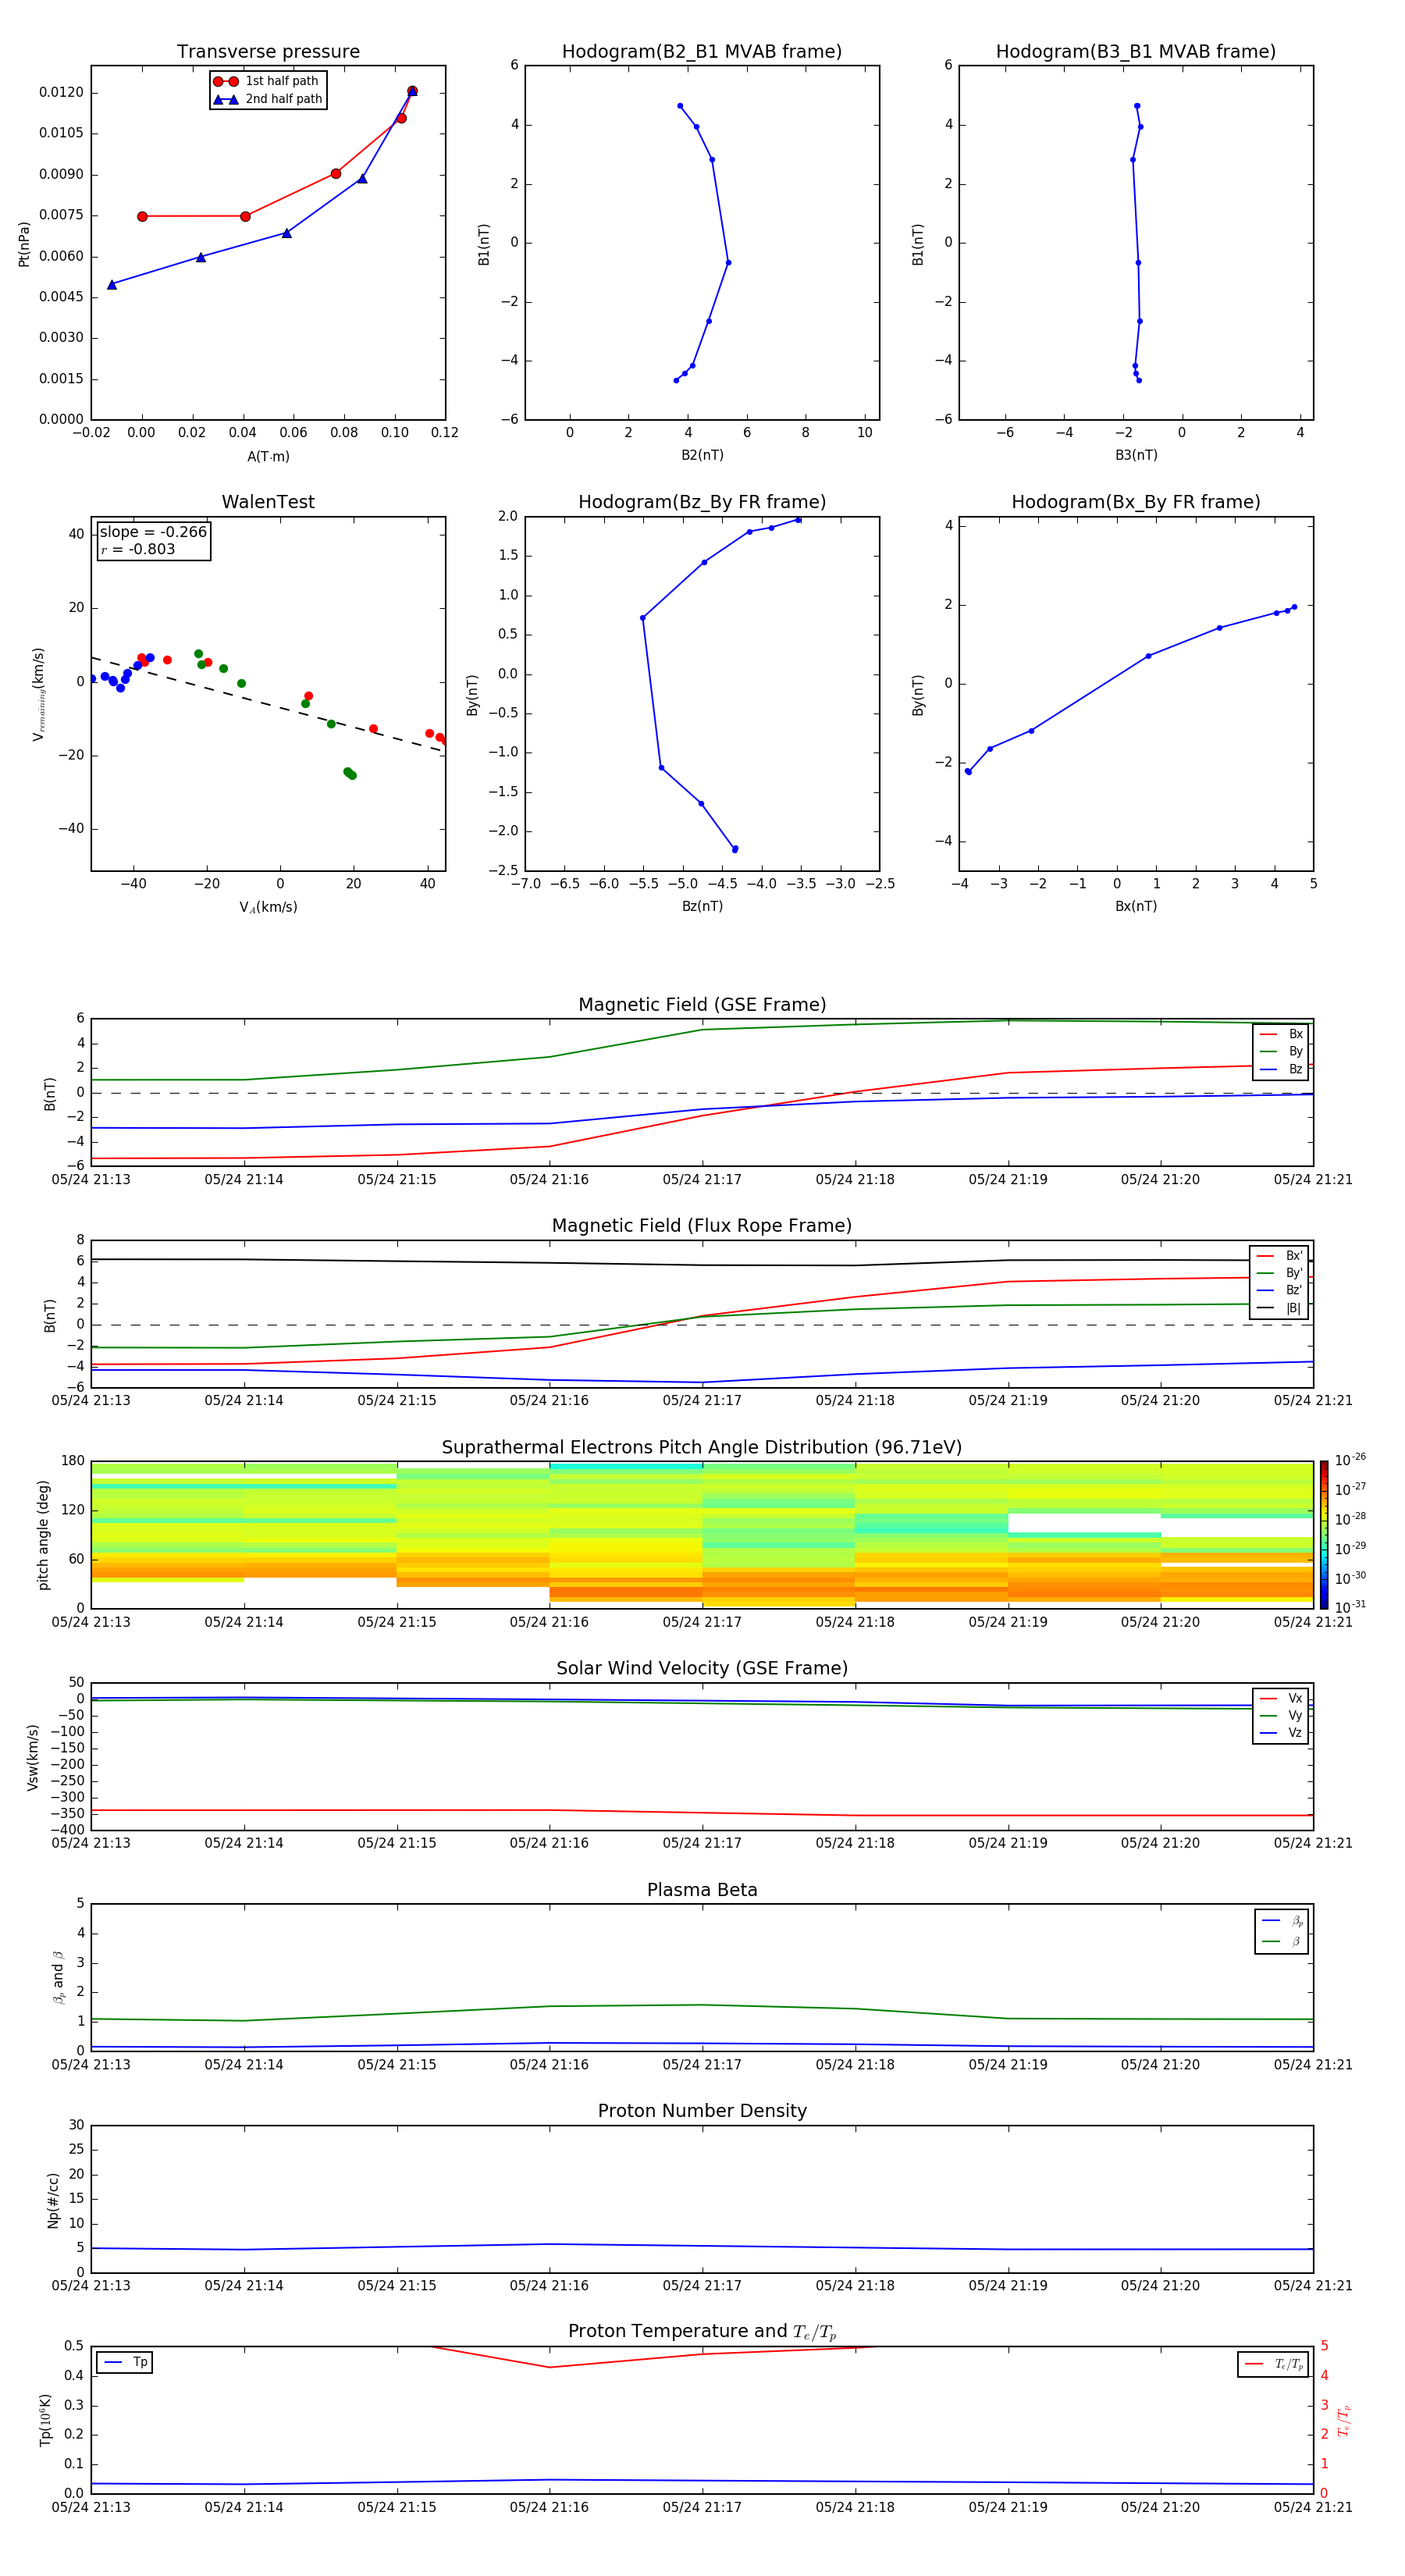The image size is (1405, 2576).
Task: Click 'Proton Number Density' plot title
Action: pyautogui.click(x=702, y=2111)
